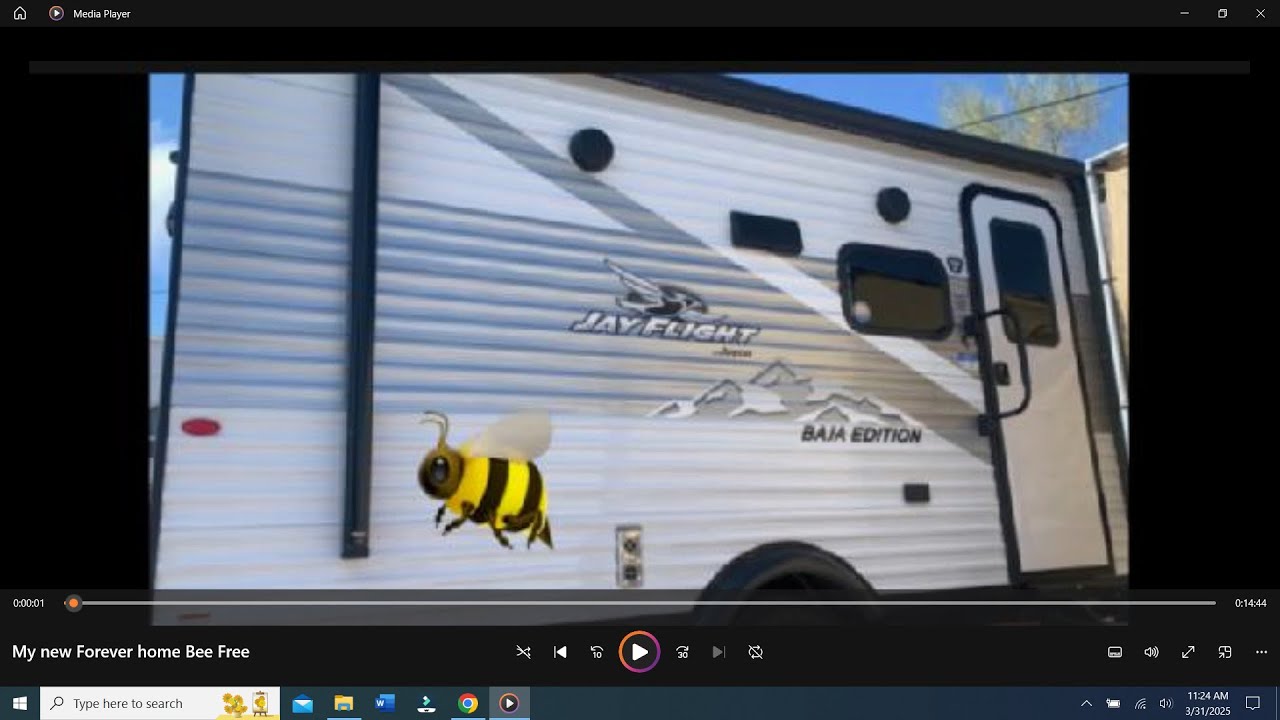Open Microsoft Word from the taskbar

coord(385,703)
